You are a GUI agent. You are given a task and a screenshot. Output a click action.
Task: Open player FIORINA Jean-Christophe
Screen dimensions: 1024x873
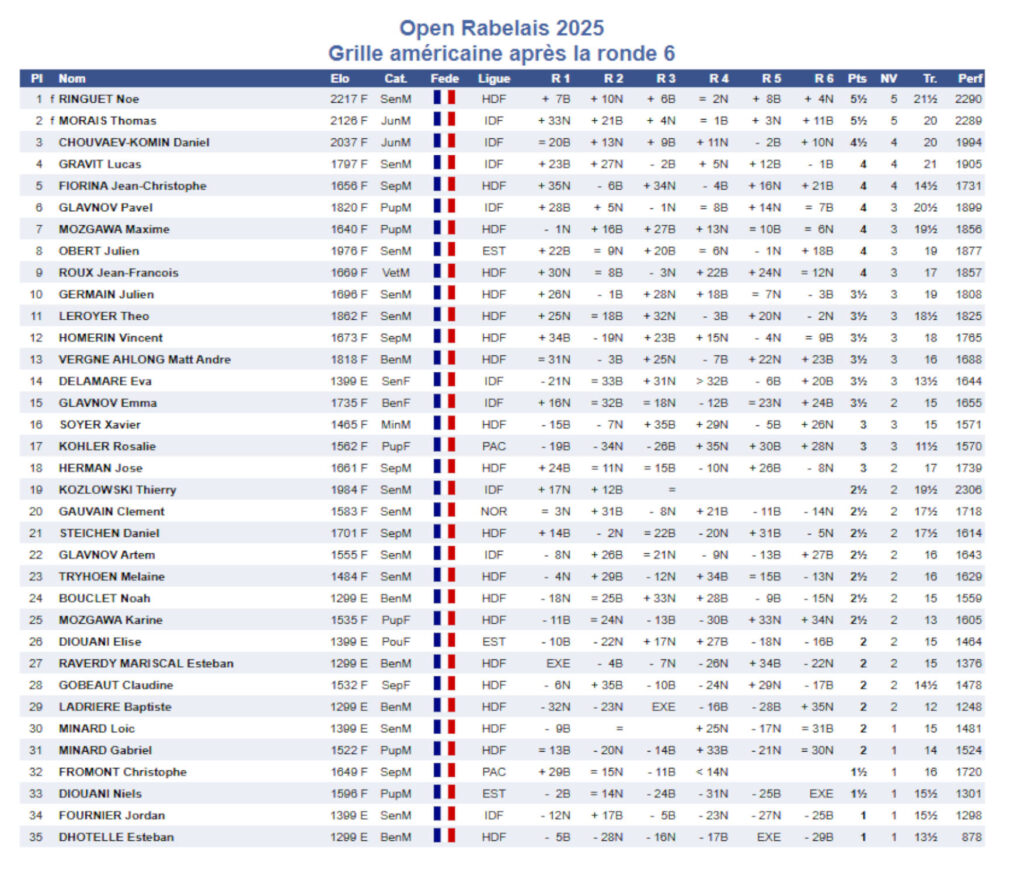[x=132, y=185]
